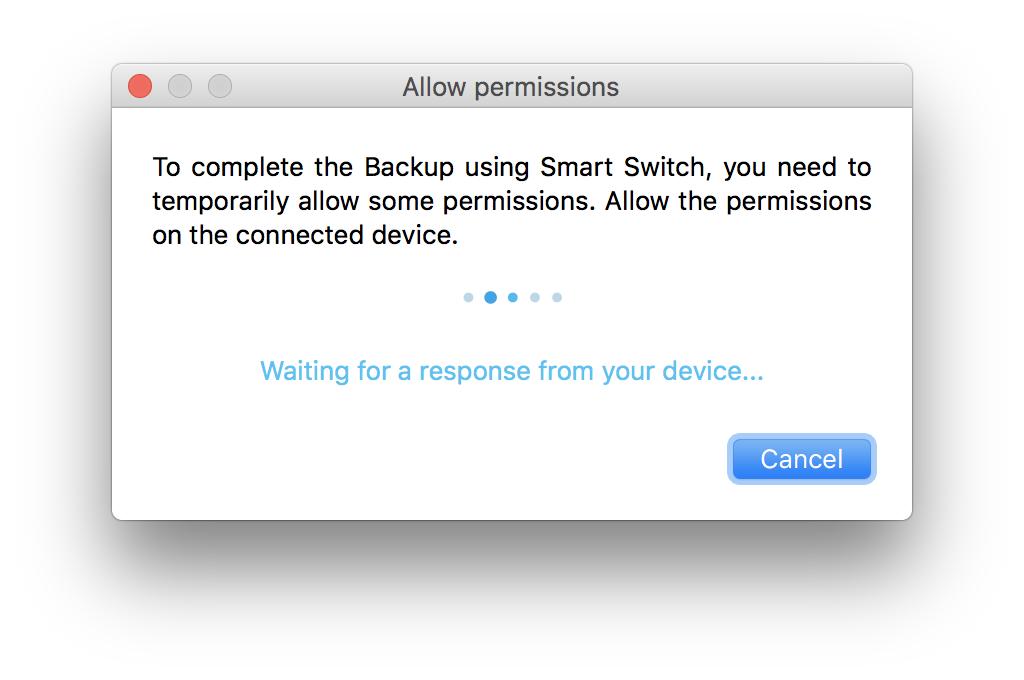The height and width of the screenshot is (680, 1024).
Task: Click the "Waiting for a response" status text
Action: [511, 372]
